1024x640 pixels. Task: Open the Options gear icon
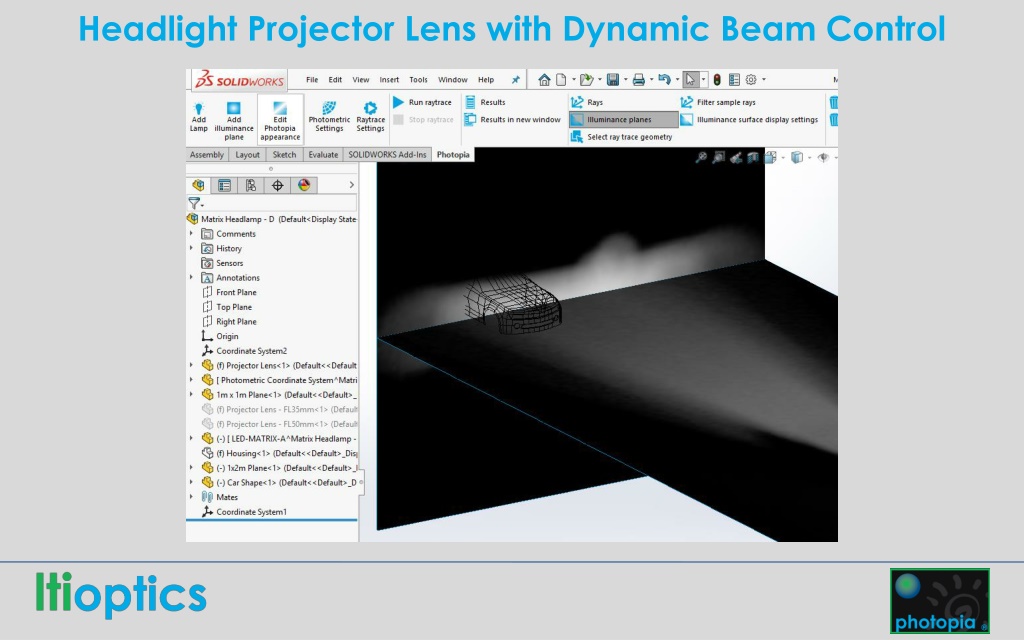point(751,80)
